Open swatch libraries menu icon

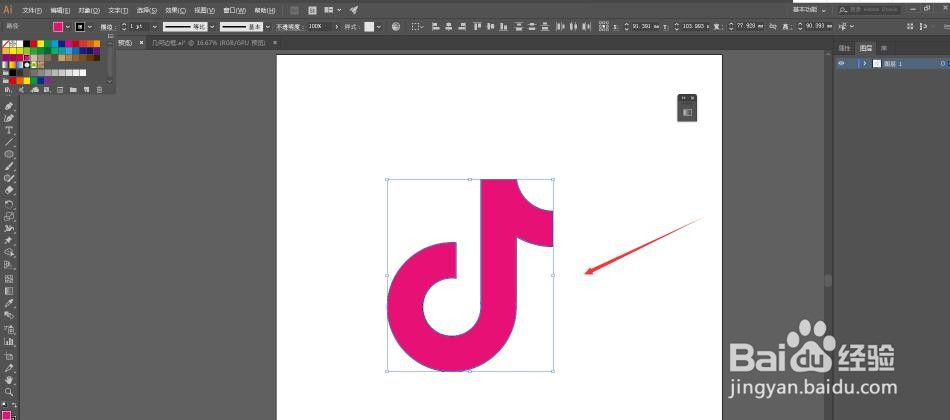click(x=7, y=90)
